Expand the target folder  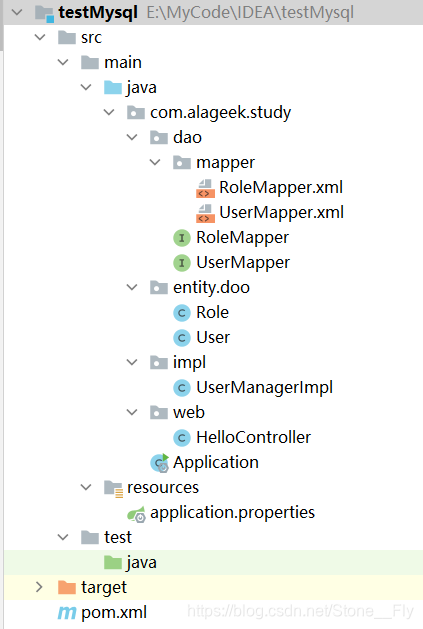pyautogui.click(x=39, y=587)
